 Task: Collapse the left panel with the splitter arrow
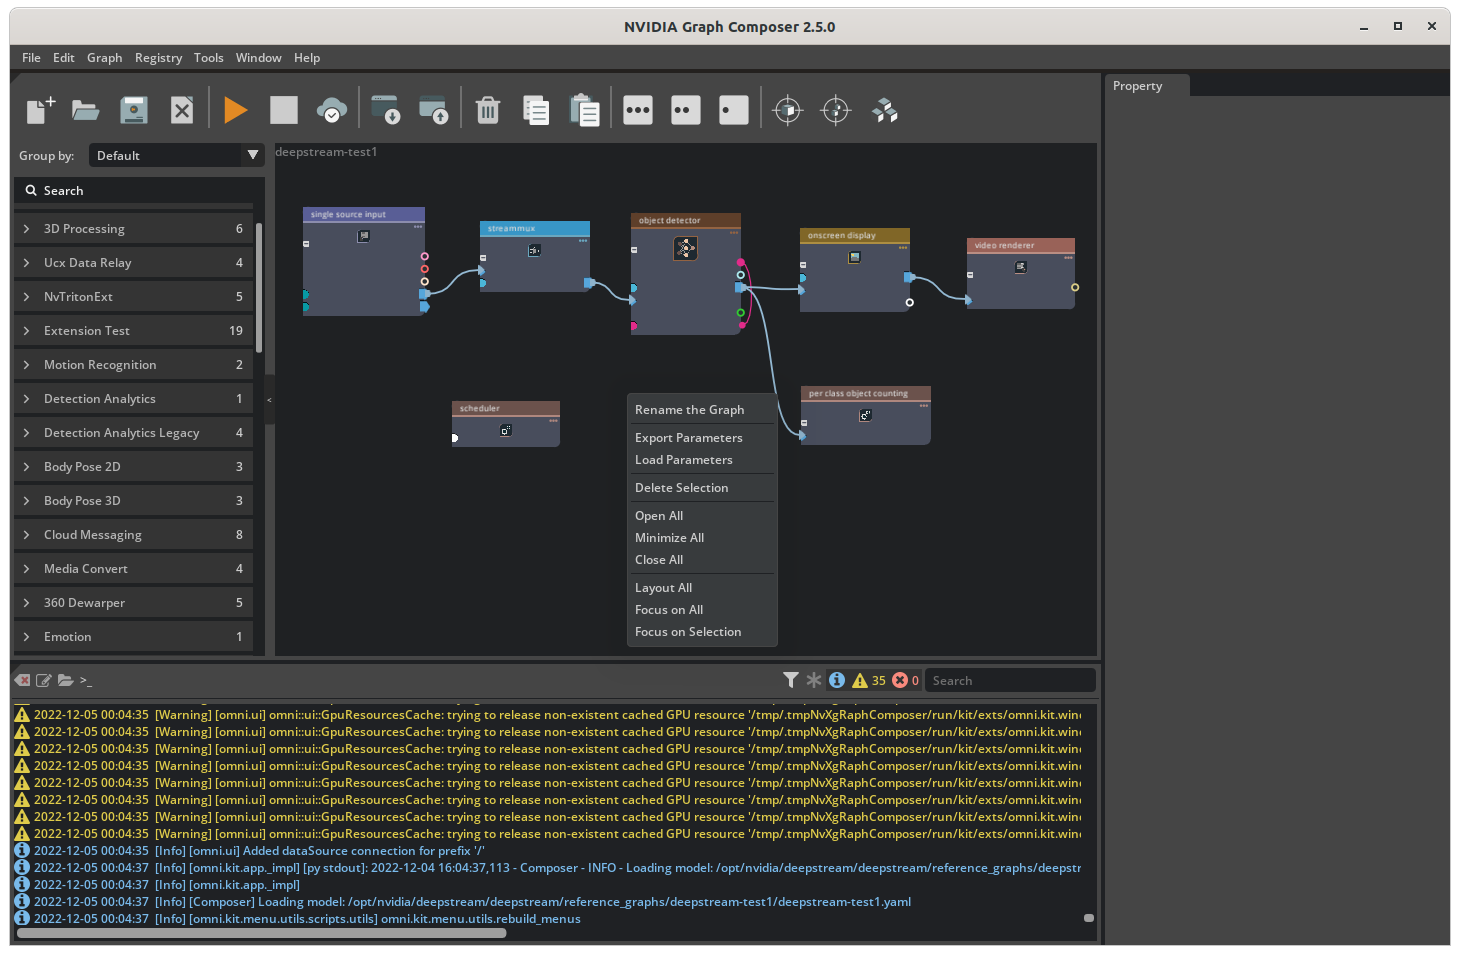(269, 400)
